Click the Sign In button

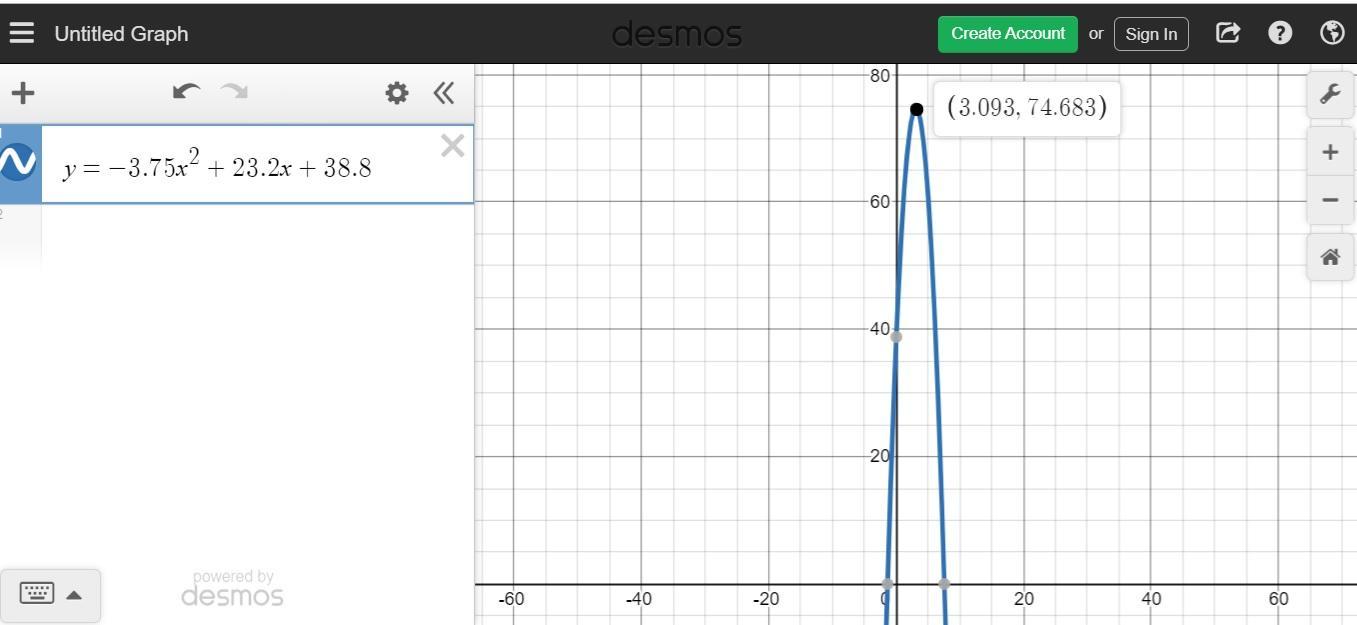[1151, 33]
